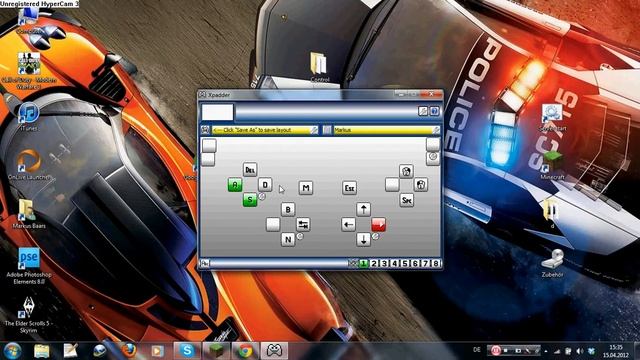This screenshot has width=640, height=360.
Task: Click the Xpadder gamepad taskbar icon
Action: 274,351
